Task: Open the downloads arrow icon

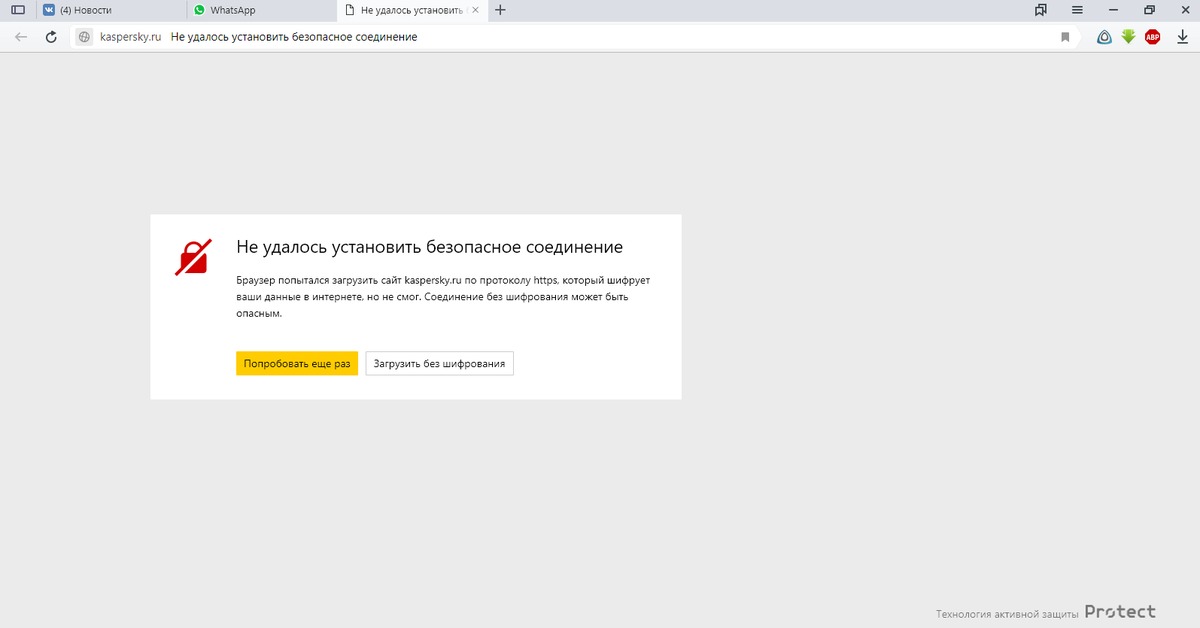Action: click(1181, 37)
